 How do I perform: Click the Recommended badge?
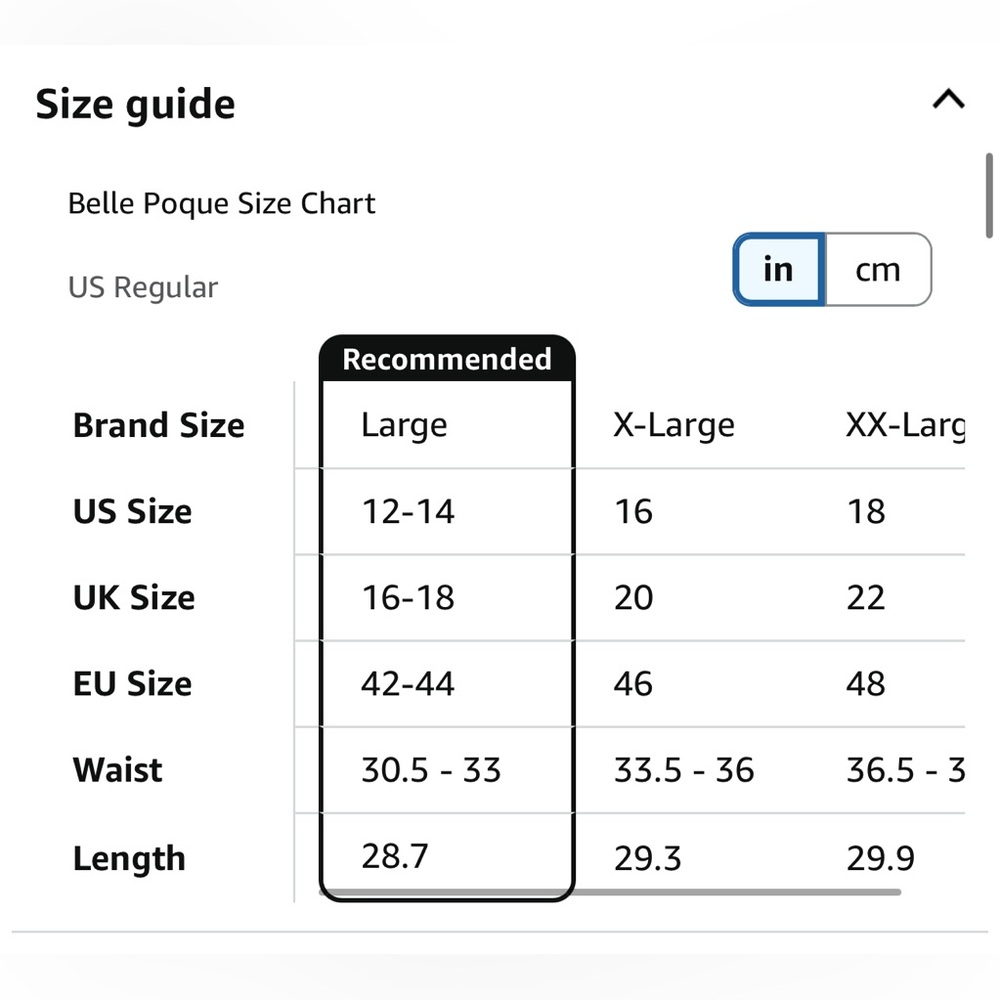tap(447, 359)
